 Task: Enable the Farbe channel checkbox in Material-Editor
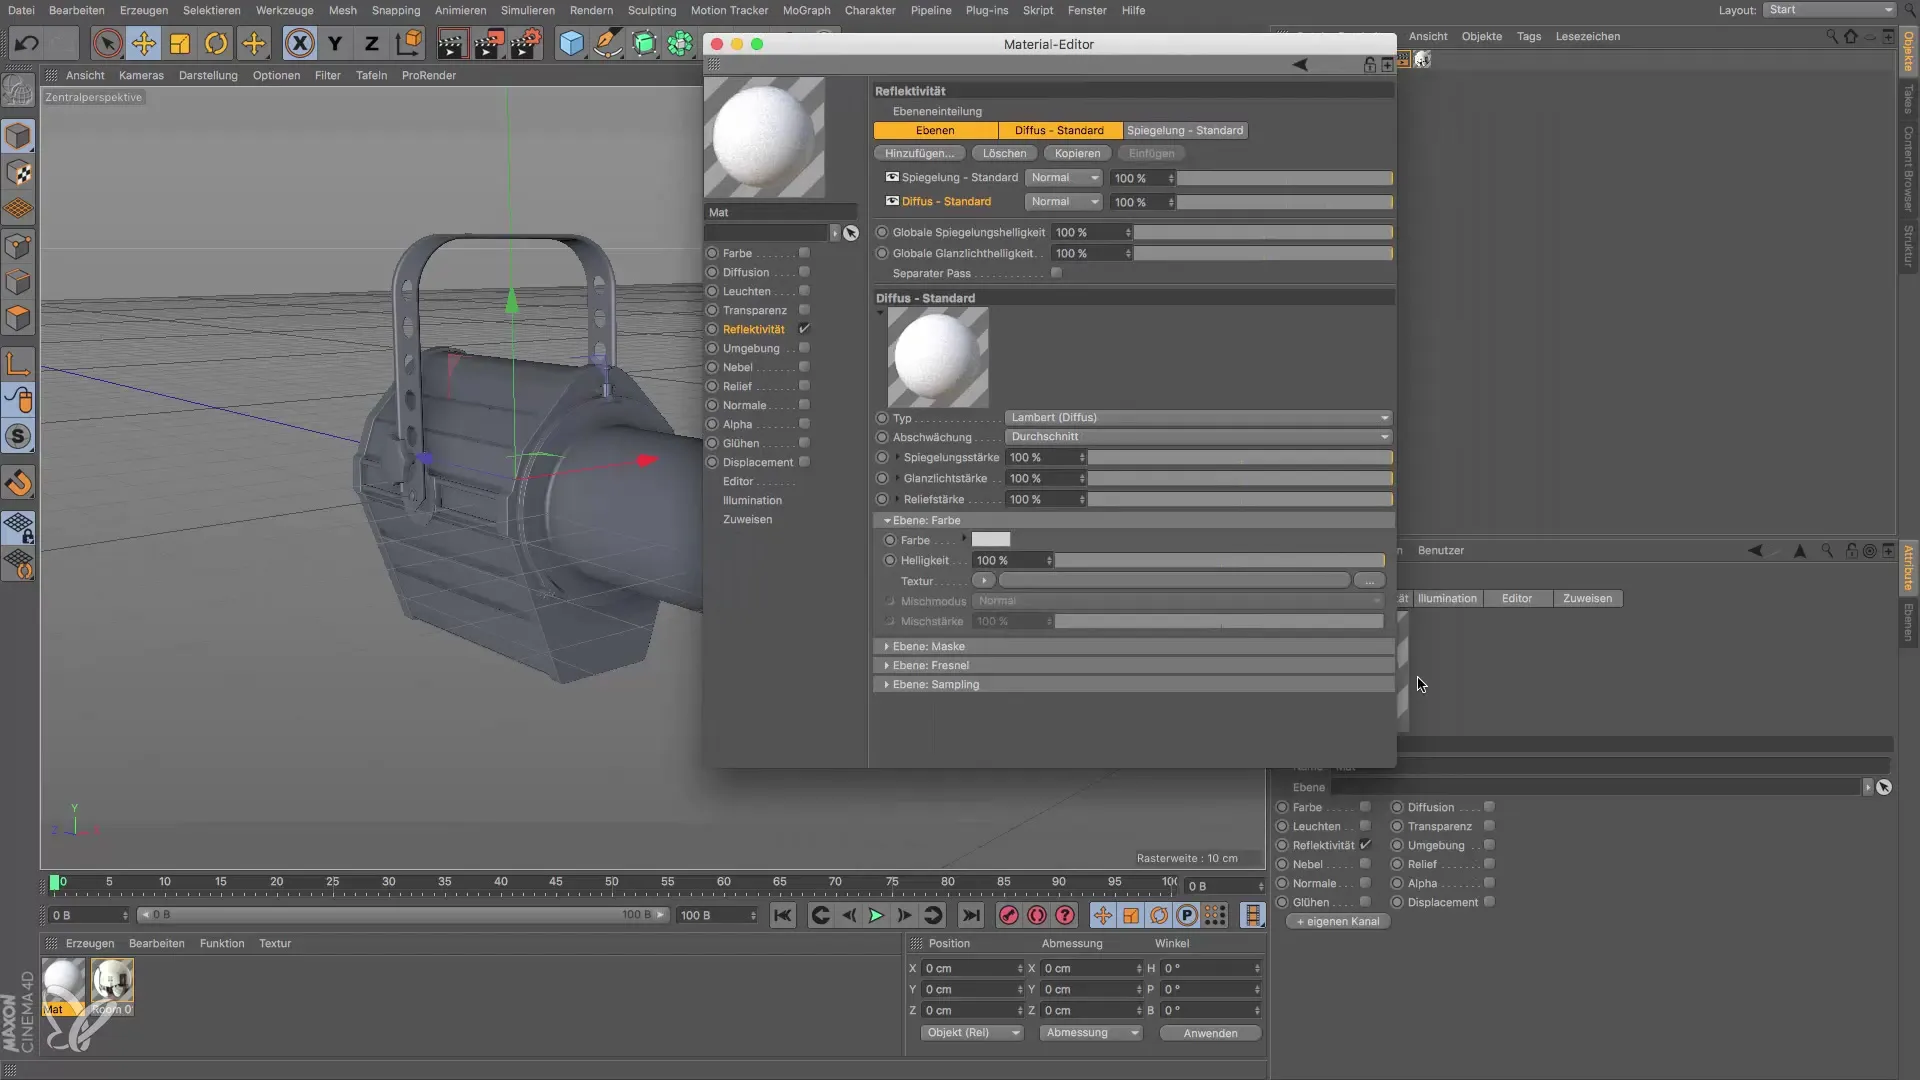click(x=804, y=253)
